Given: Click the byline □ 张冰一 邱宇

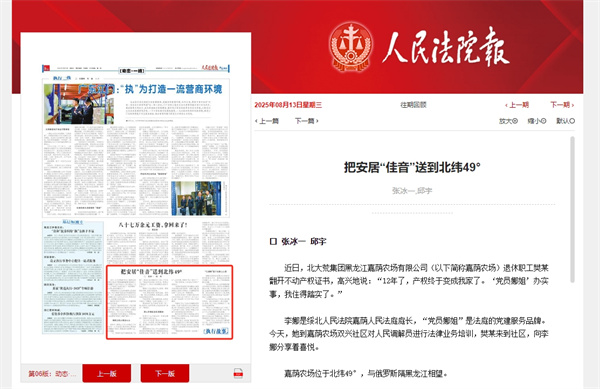Looking at the screenshot, I should (x=298, y=241).
